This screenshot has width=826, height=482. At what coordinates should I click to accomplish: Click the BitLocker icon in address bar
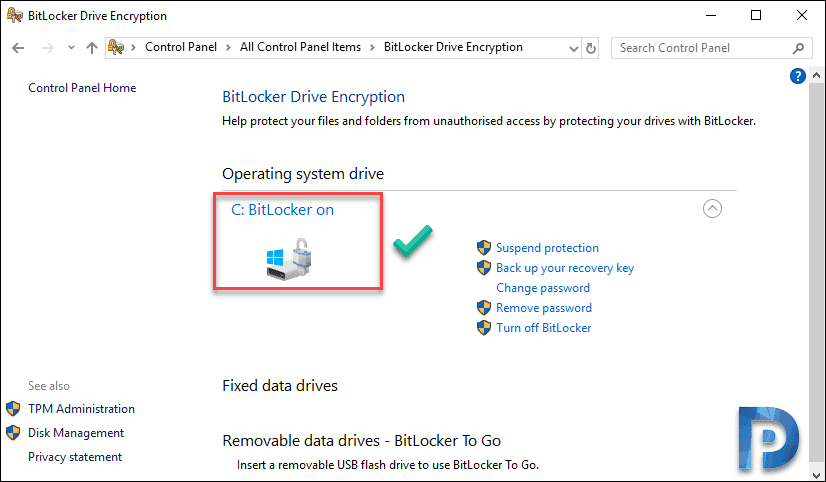pos(116,47)
